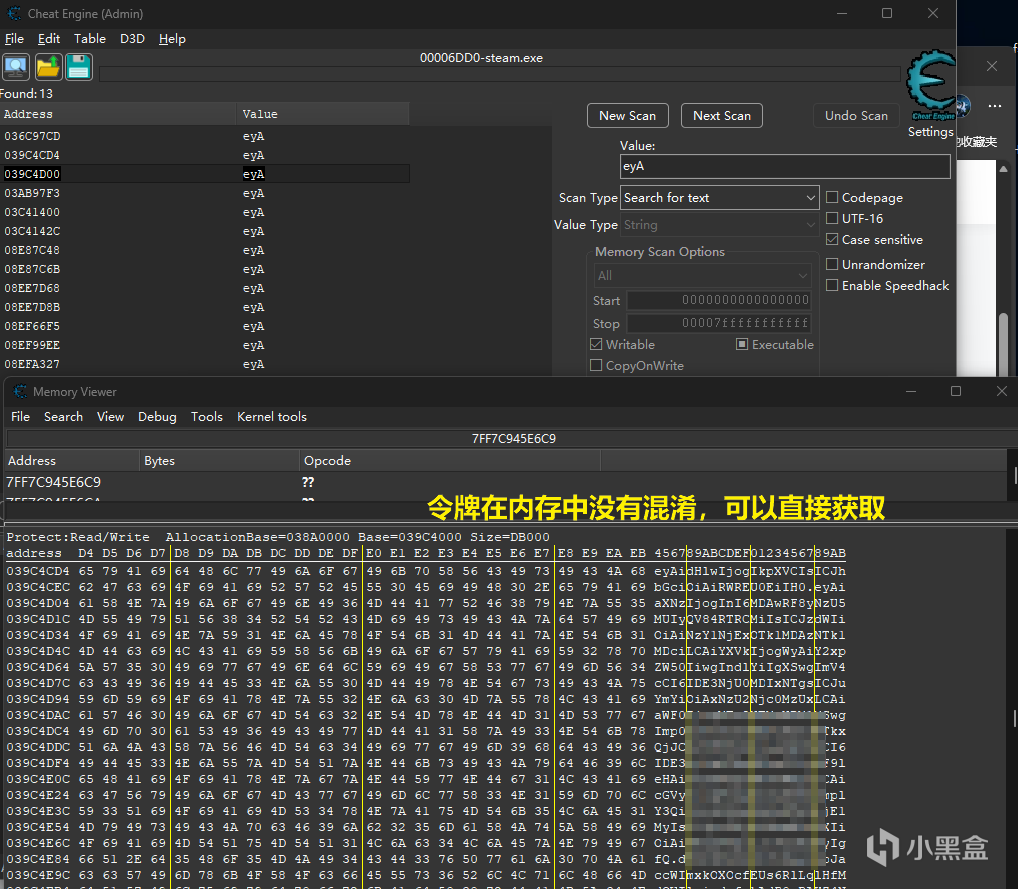1018x889 pixels.
Task: Enable the UTF-16 checkbox
Action: [x=833, y=219]
